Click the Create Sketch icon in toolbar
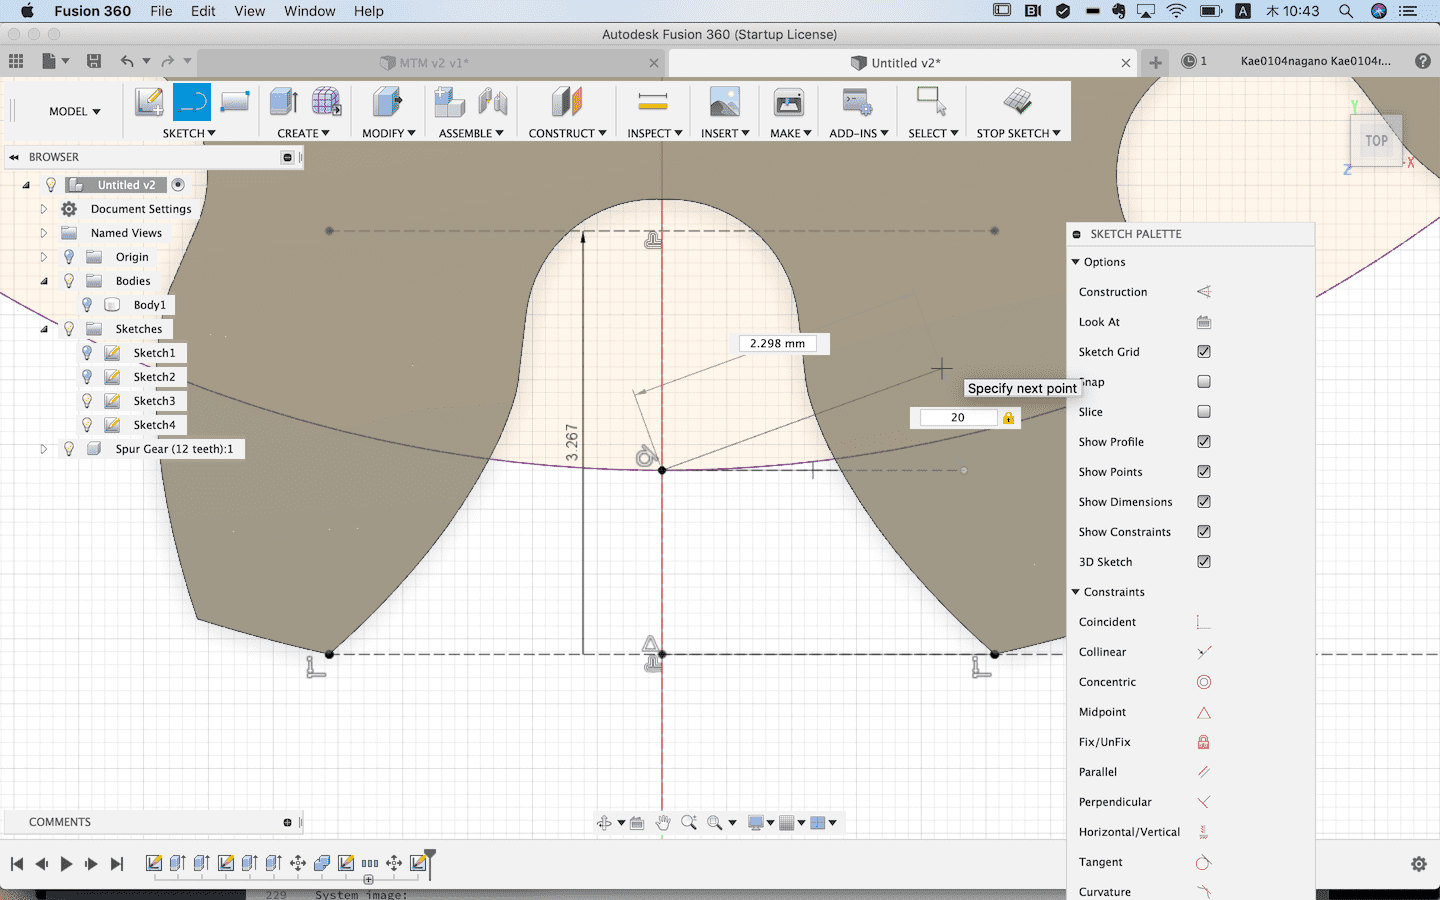This screenshot has height=900, width=1440. [149, 102]
